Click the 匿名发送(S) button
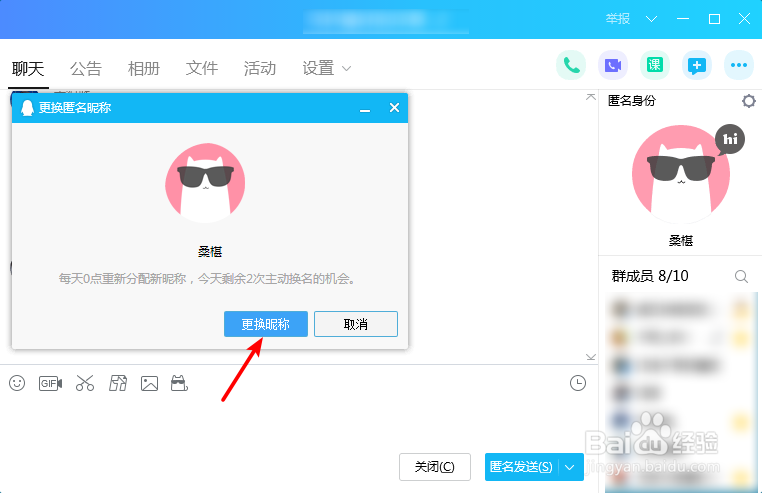The width and height of the screenshot is (762, 493). [522, 467]
